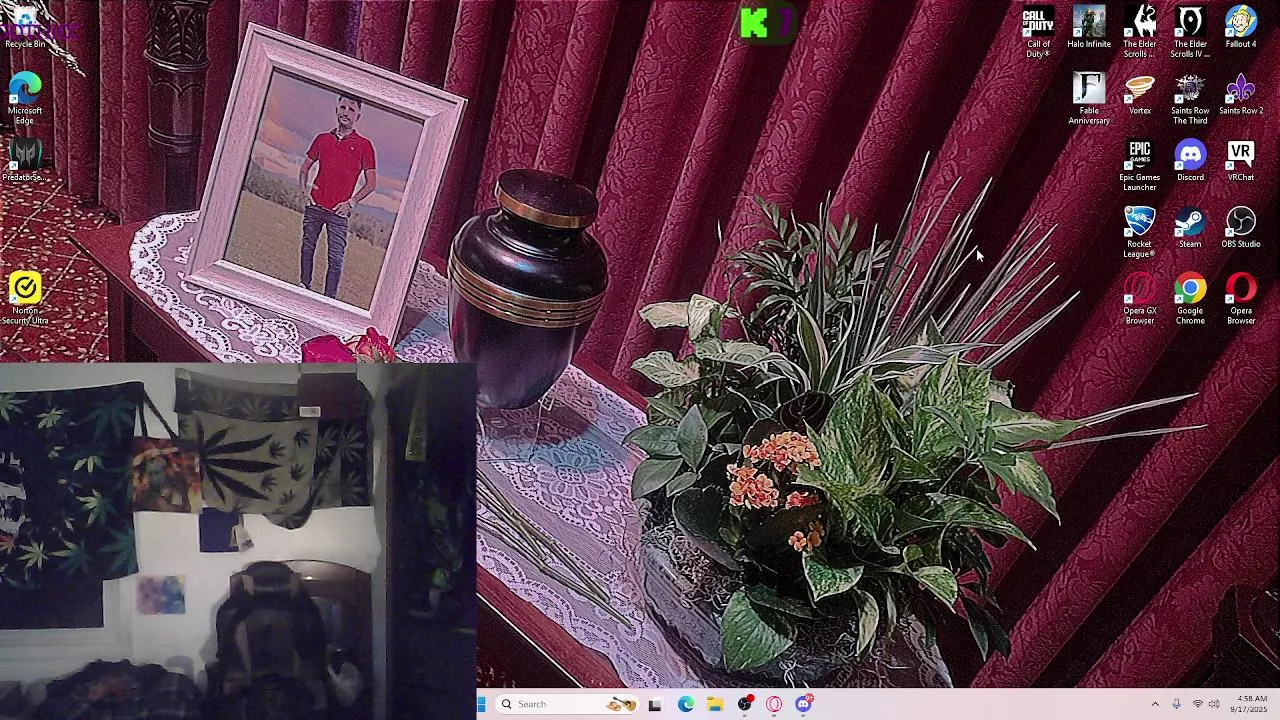Launch the Fallout 4 desktop icon
The height and width of the screenshot is (720, 1280).
(1241, 28)
